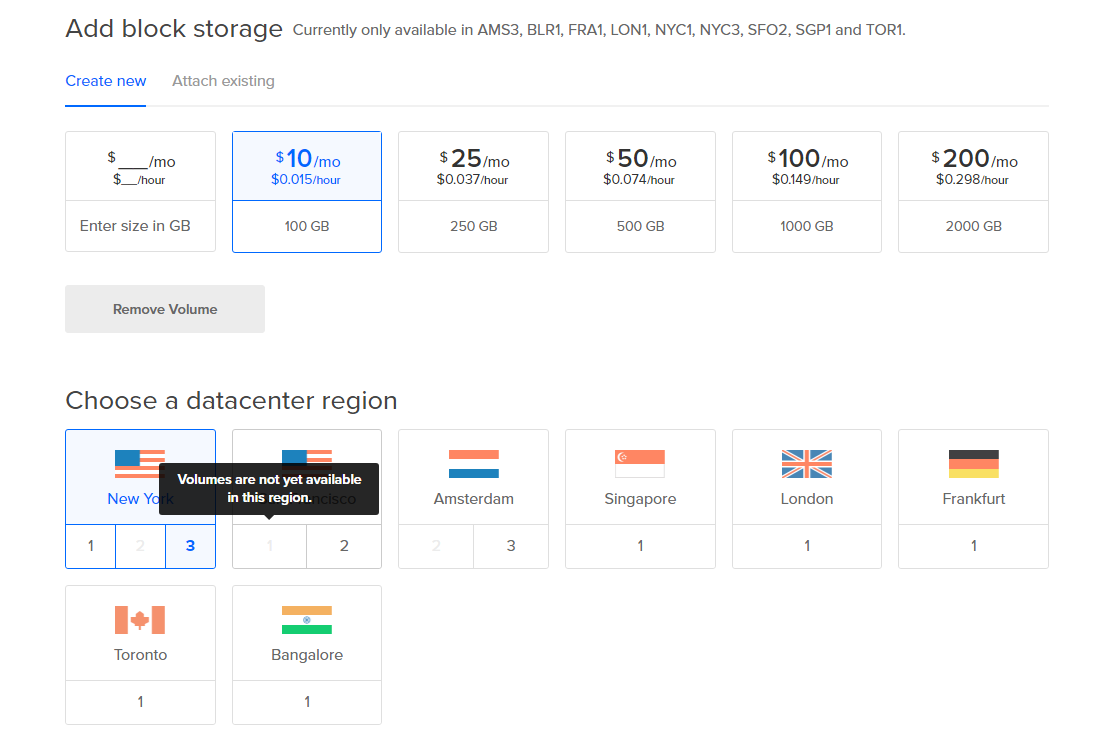
Task: Switch to the Attach existing tab
Action: [x=223, y=81]
